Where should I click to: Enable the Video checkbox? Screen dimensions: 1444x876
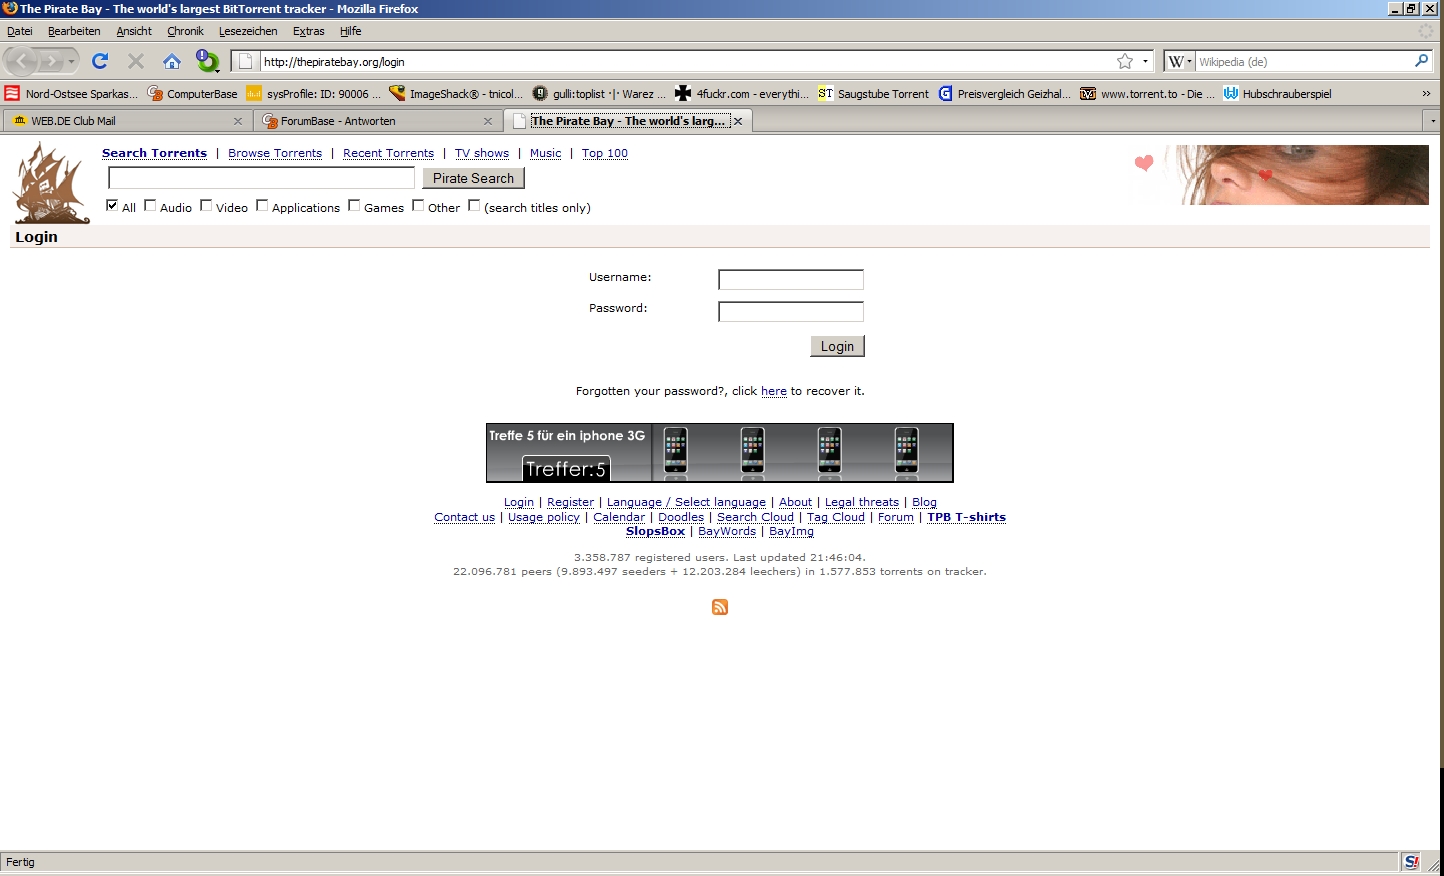tap(206, 205)
